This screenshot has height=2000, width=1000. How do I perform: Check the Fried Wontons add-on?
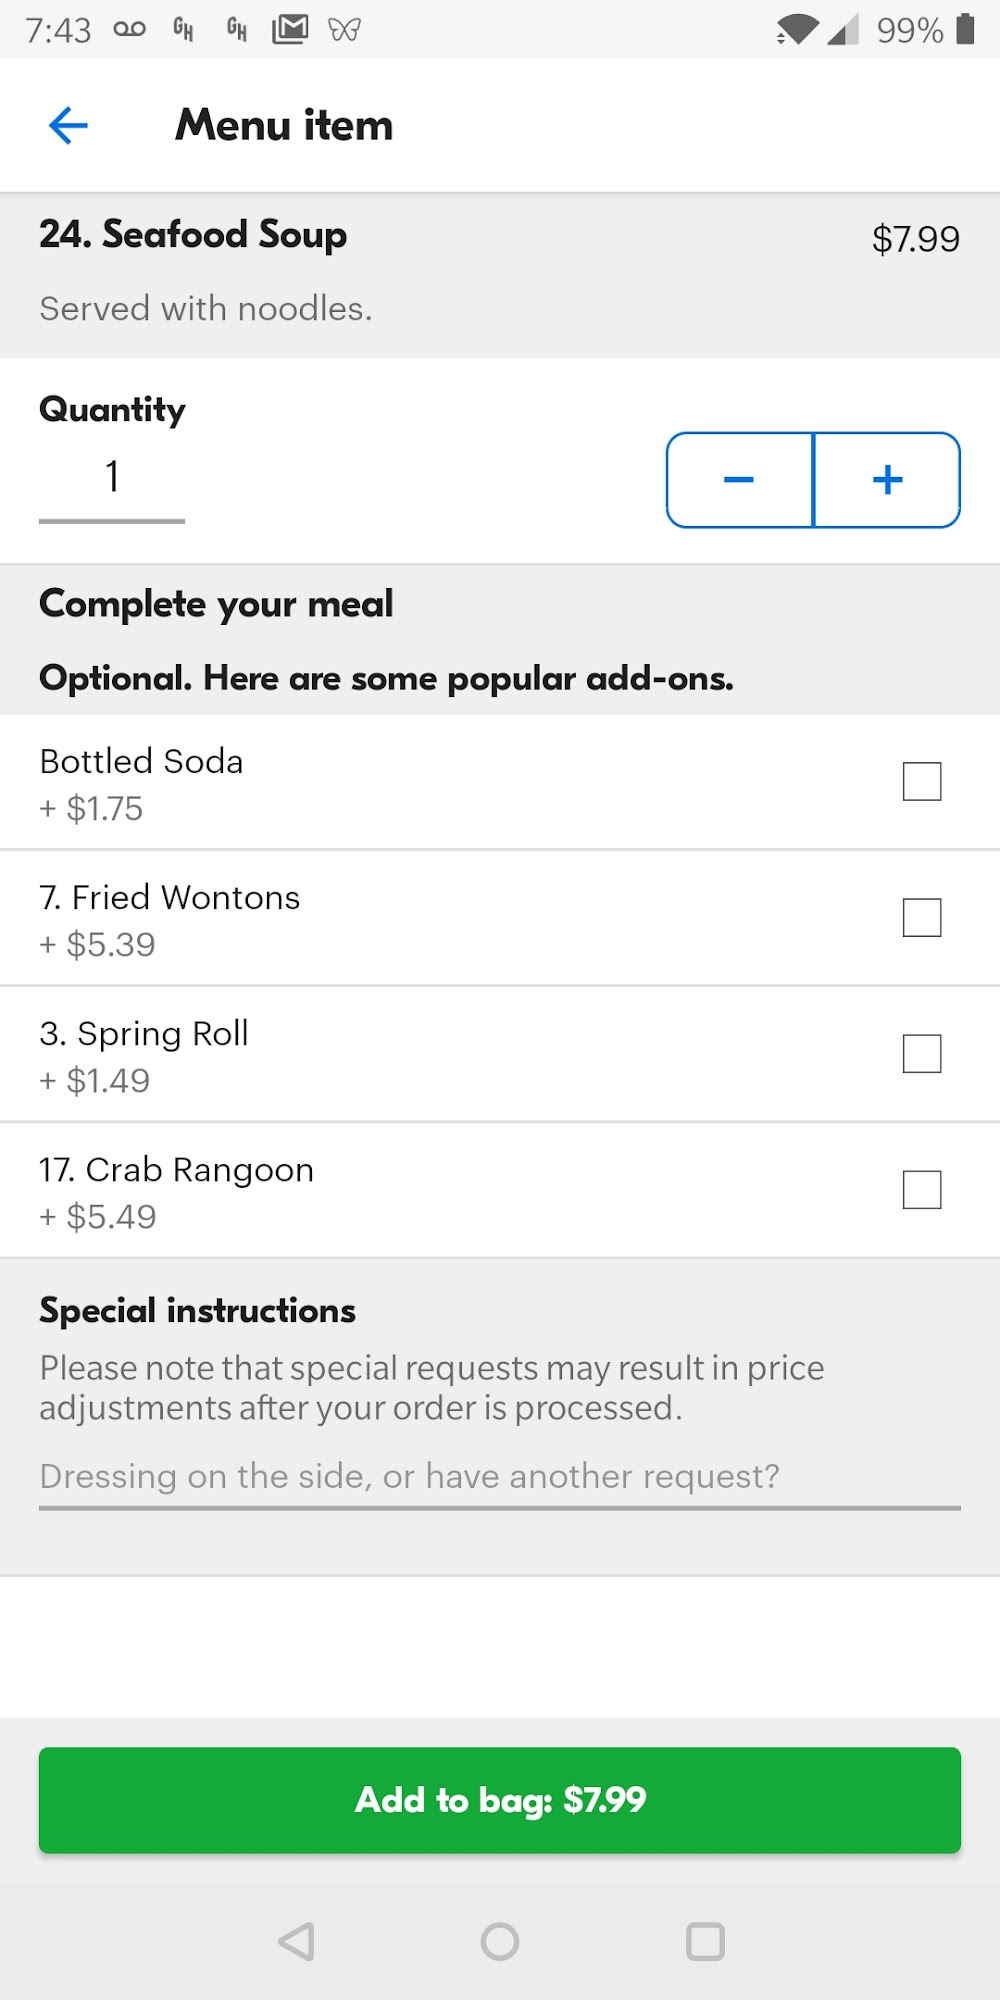pyautogui.click(x=922, y=917)
